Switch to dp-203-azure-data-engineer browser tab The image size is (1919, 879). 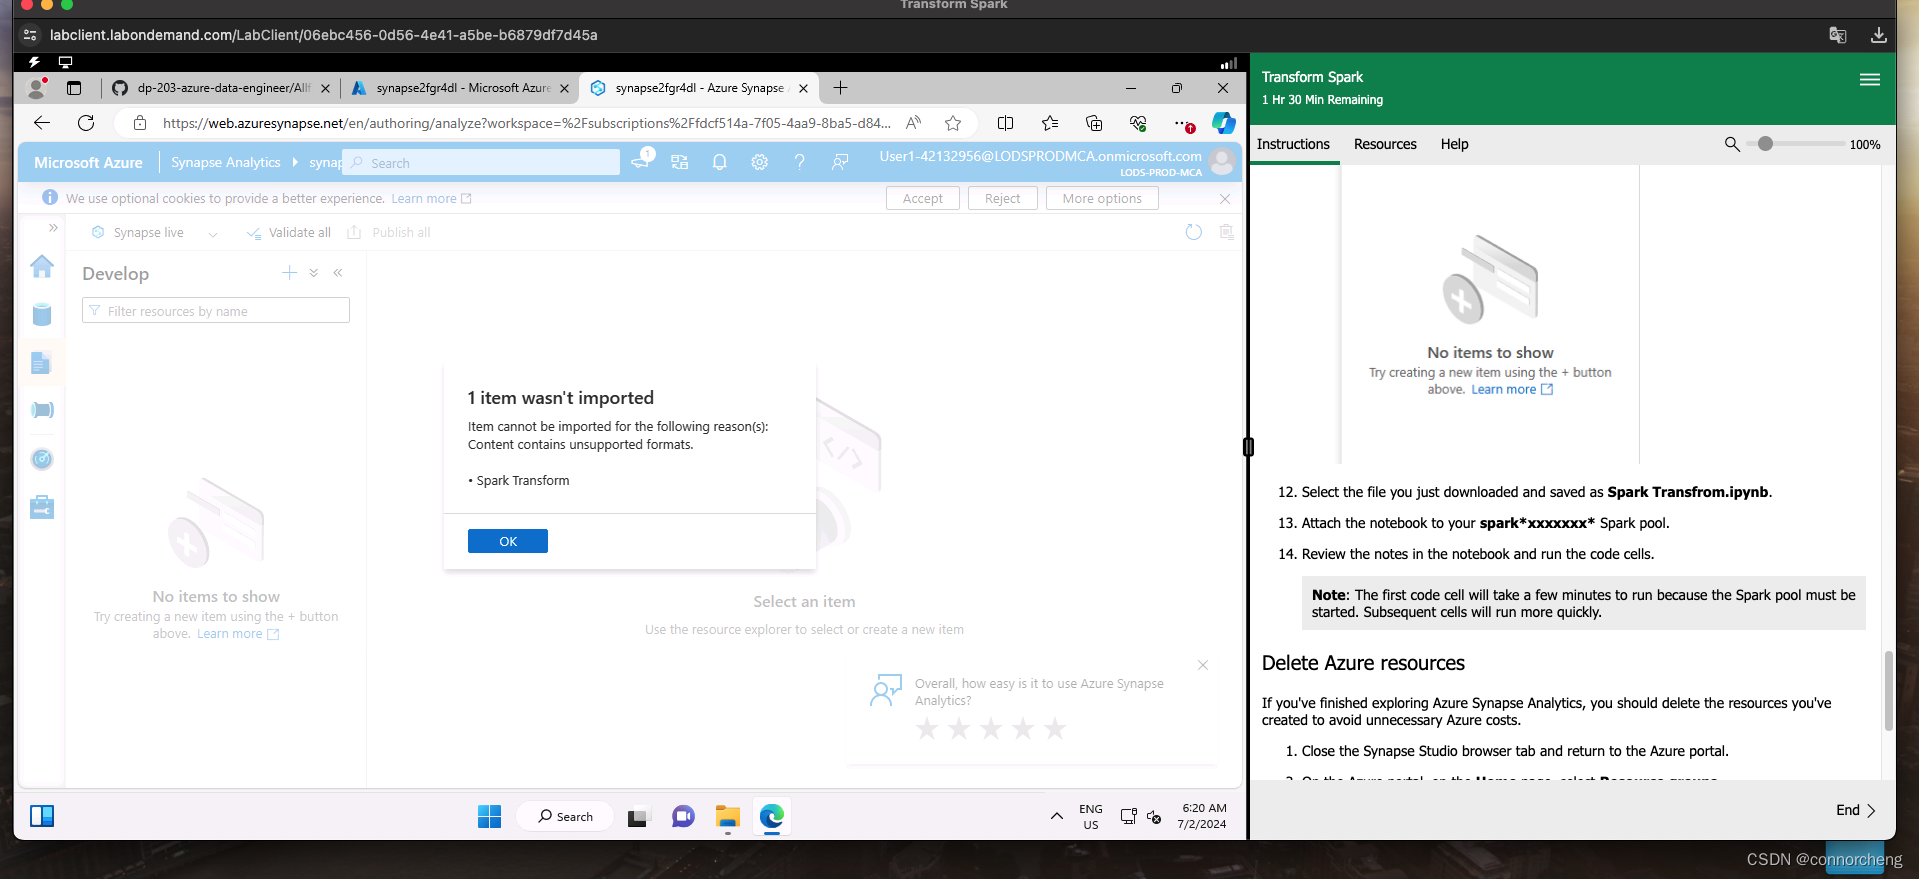tap(221, 88)
